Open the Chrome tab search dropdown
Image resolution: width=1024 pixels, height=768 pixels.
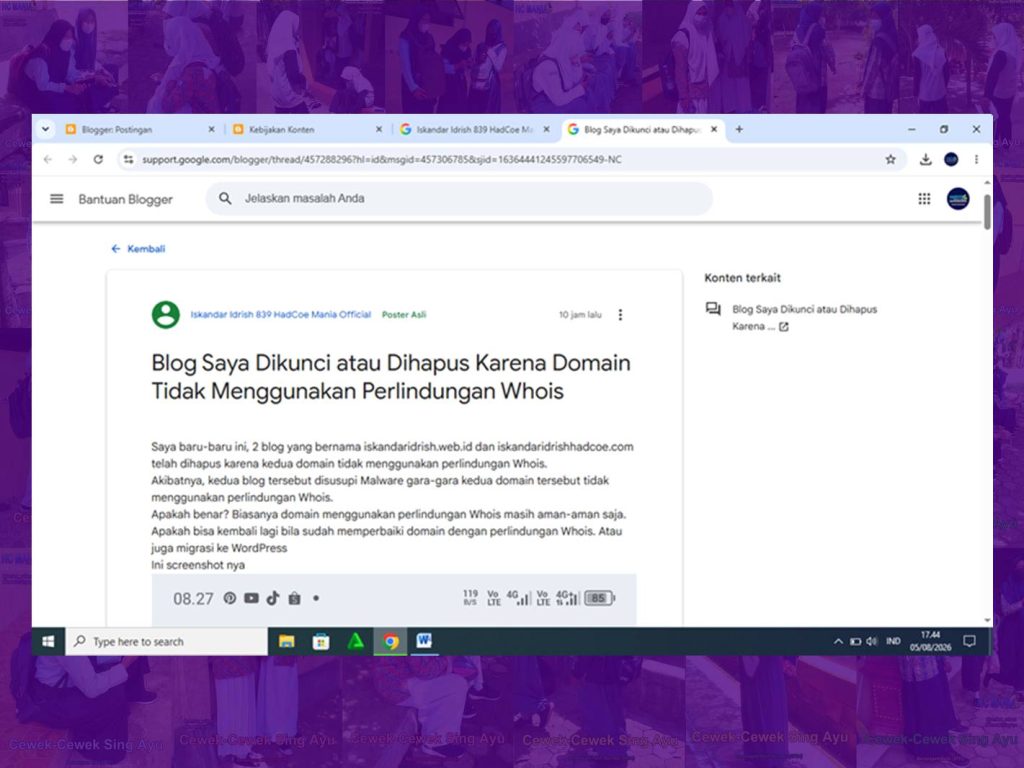tap(45, 129)
